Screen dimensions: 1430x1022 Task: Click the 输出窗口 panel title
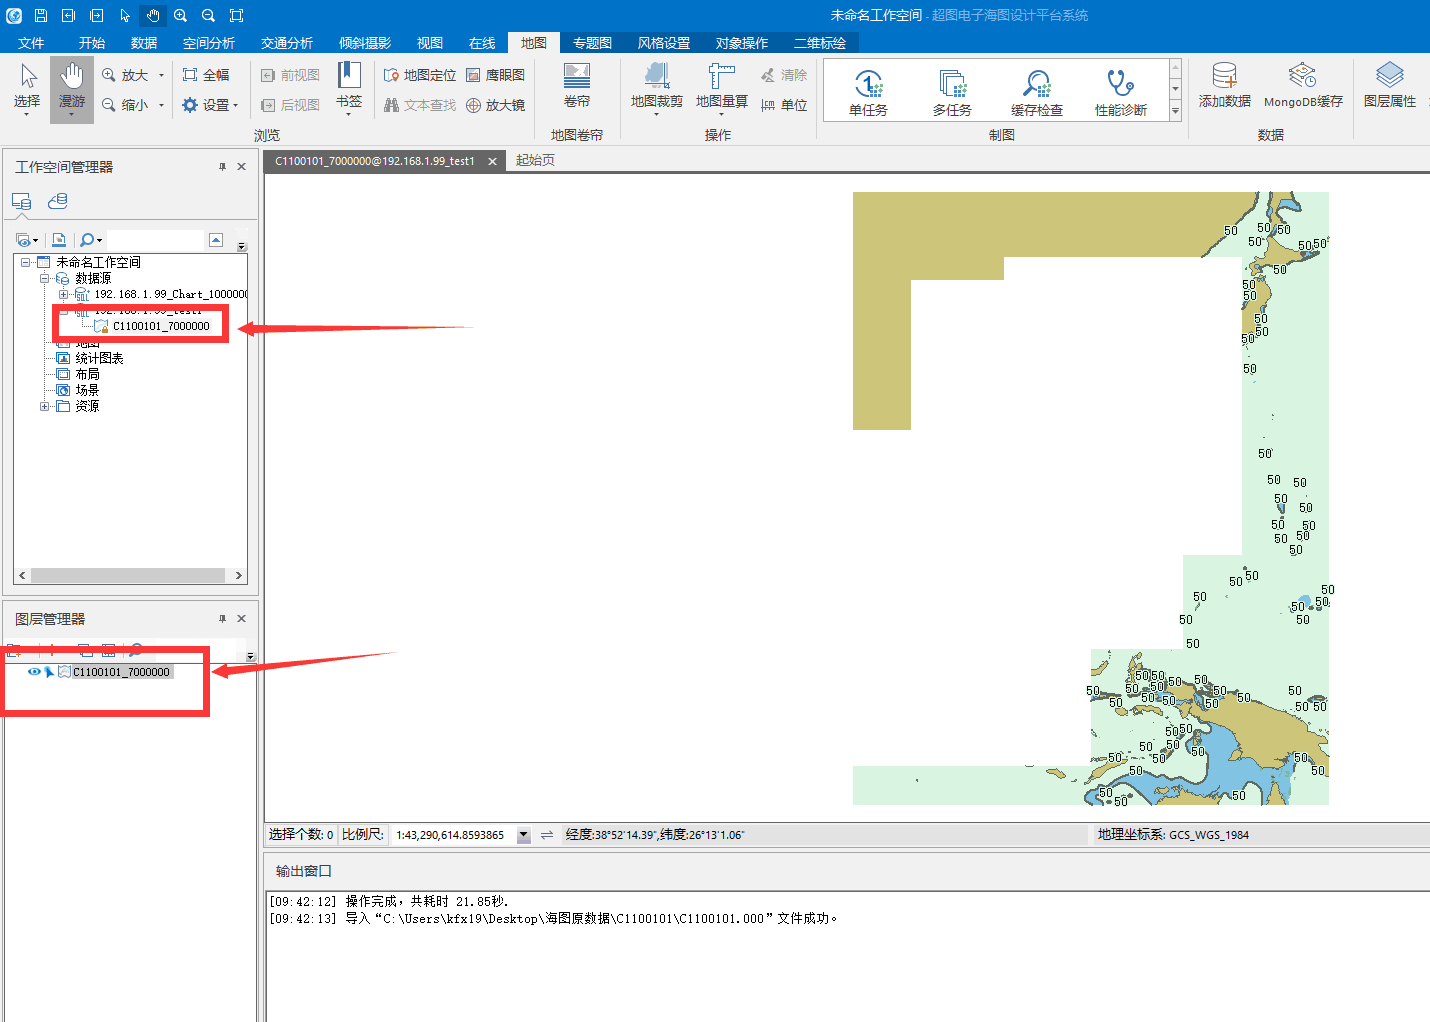tap(303, 871)
